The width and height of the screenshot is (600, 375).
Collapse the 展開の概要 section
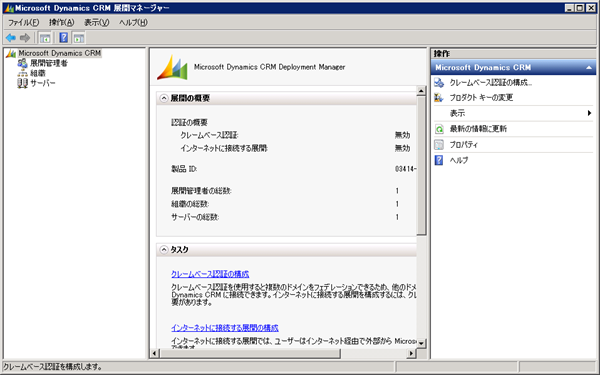164,98
